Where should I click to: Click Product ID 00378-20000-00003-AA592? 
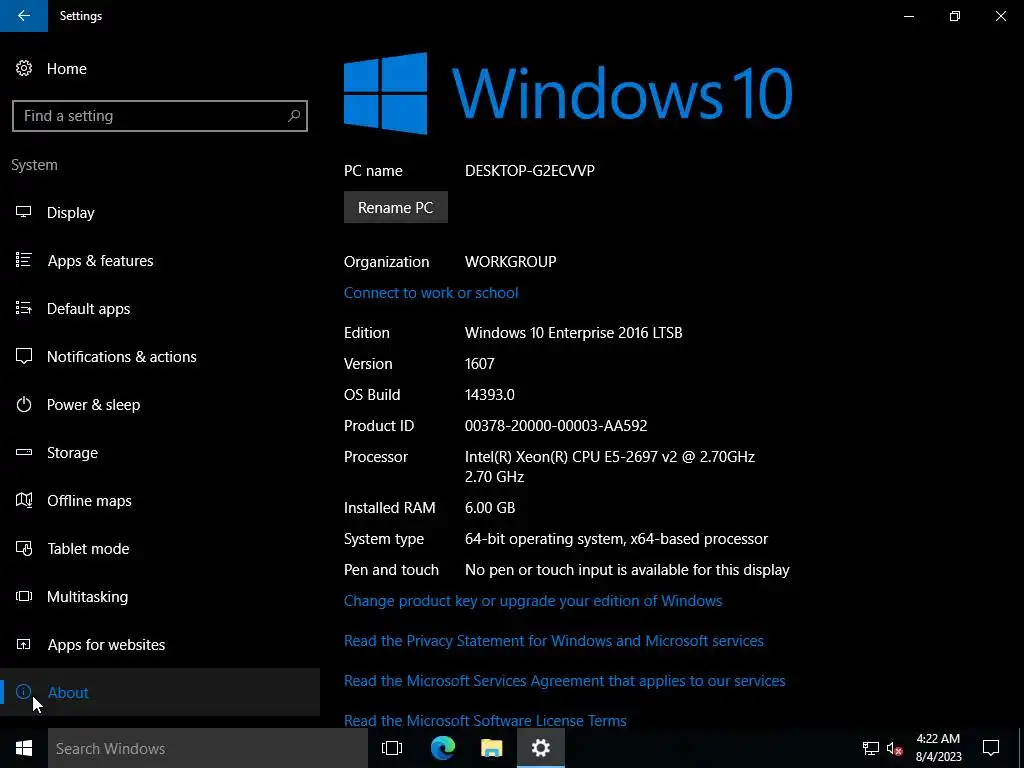(x=556, y=426)
